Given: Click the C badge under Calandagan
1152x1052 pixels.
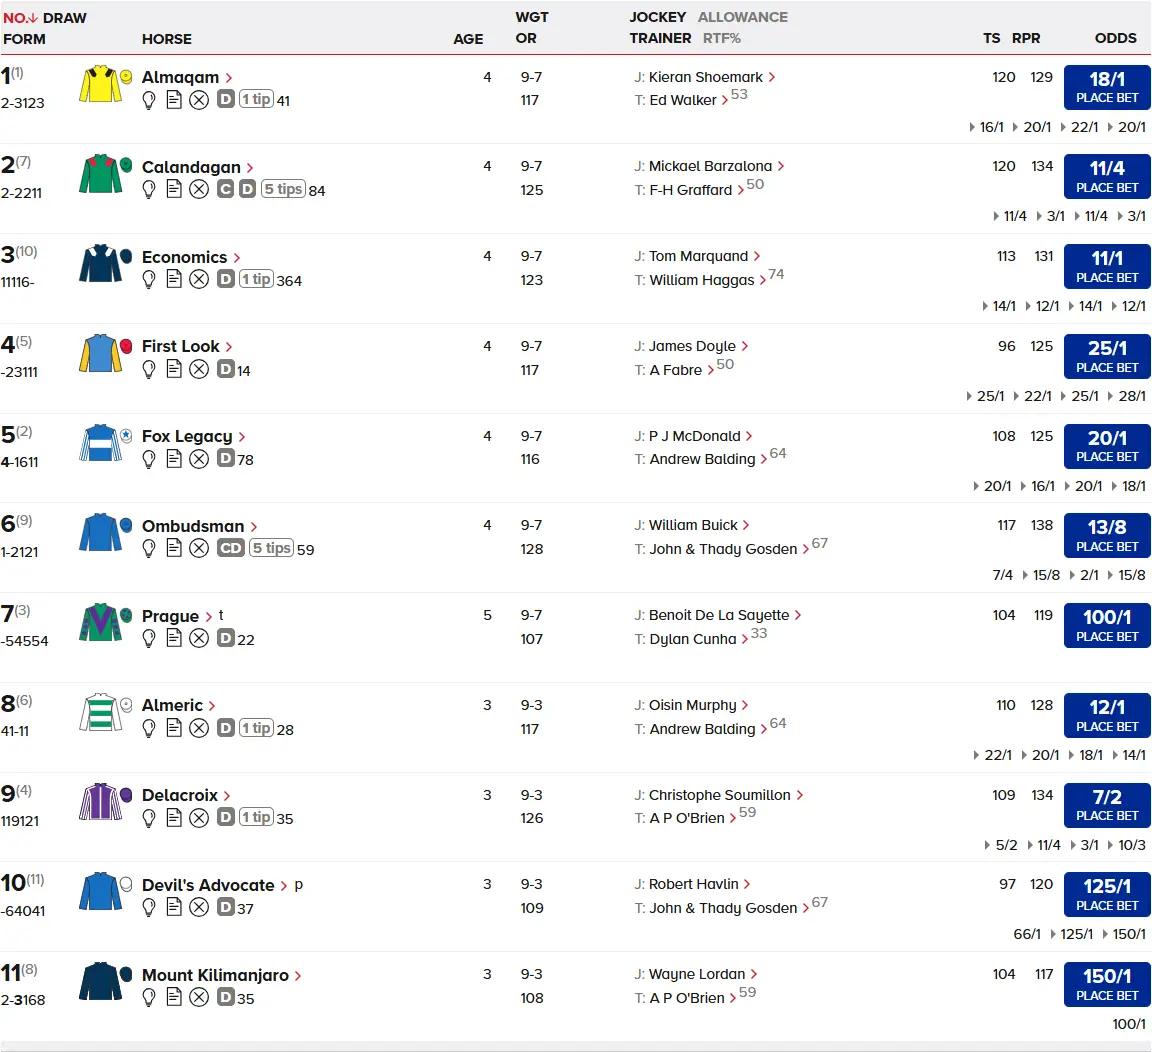Looking at the screenshot, I should 225,190.
